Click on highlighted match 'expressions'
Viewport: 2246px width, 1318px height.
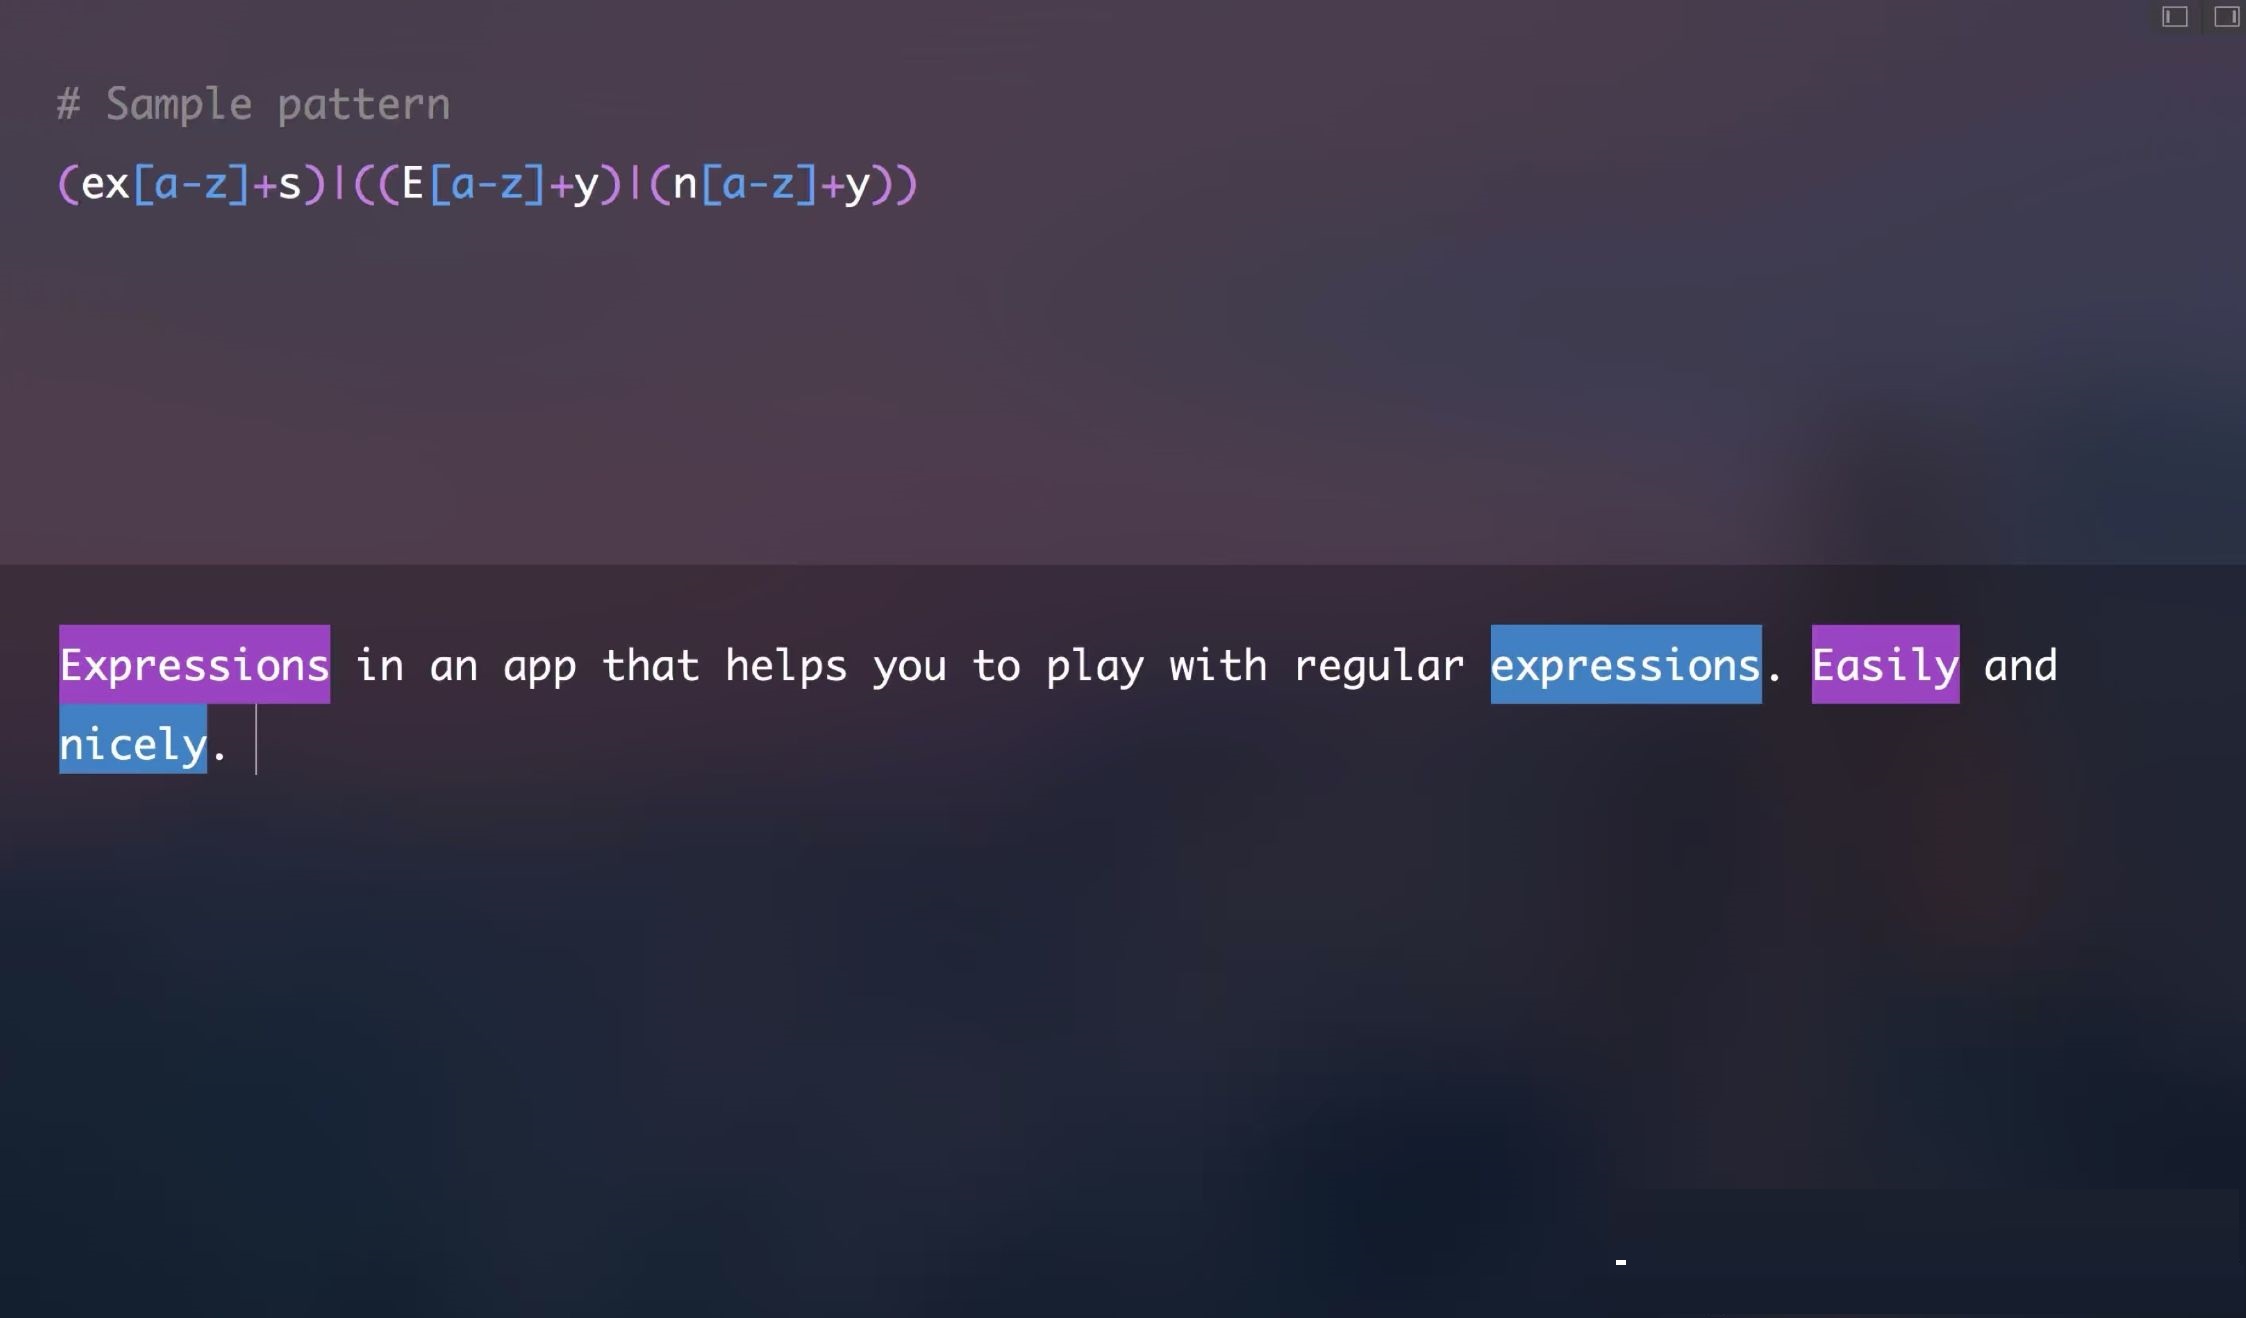(1625, 664)
